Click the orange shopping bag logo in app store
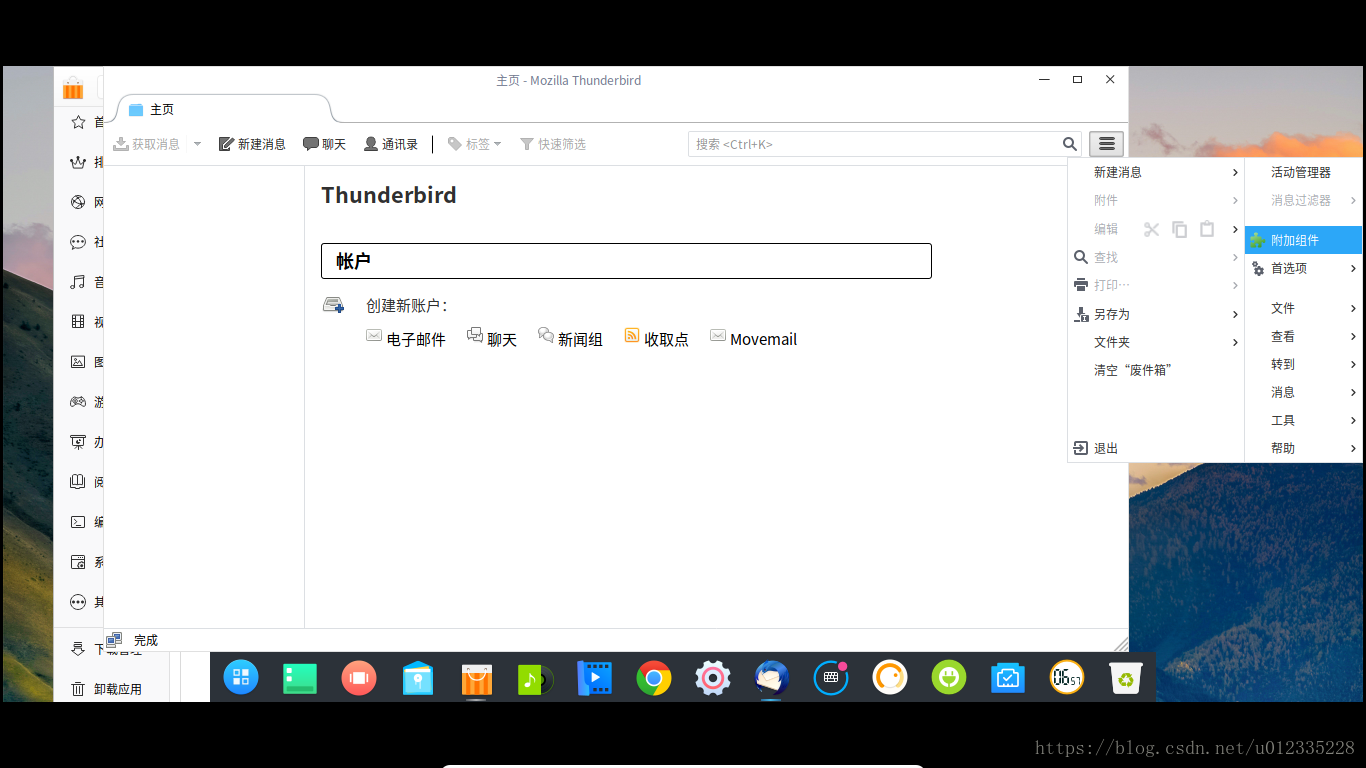This screenshot has height=768, width=1366. pyautogui.click(x=73, y=88)
